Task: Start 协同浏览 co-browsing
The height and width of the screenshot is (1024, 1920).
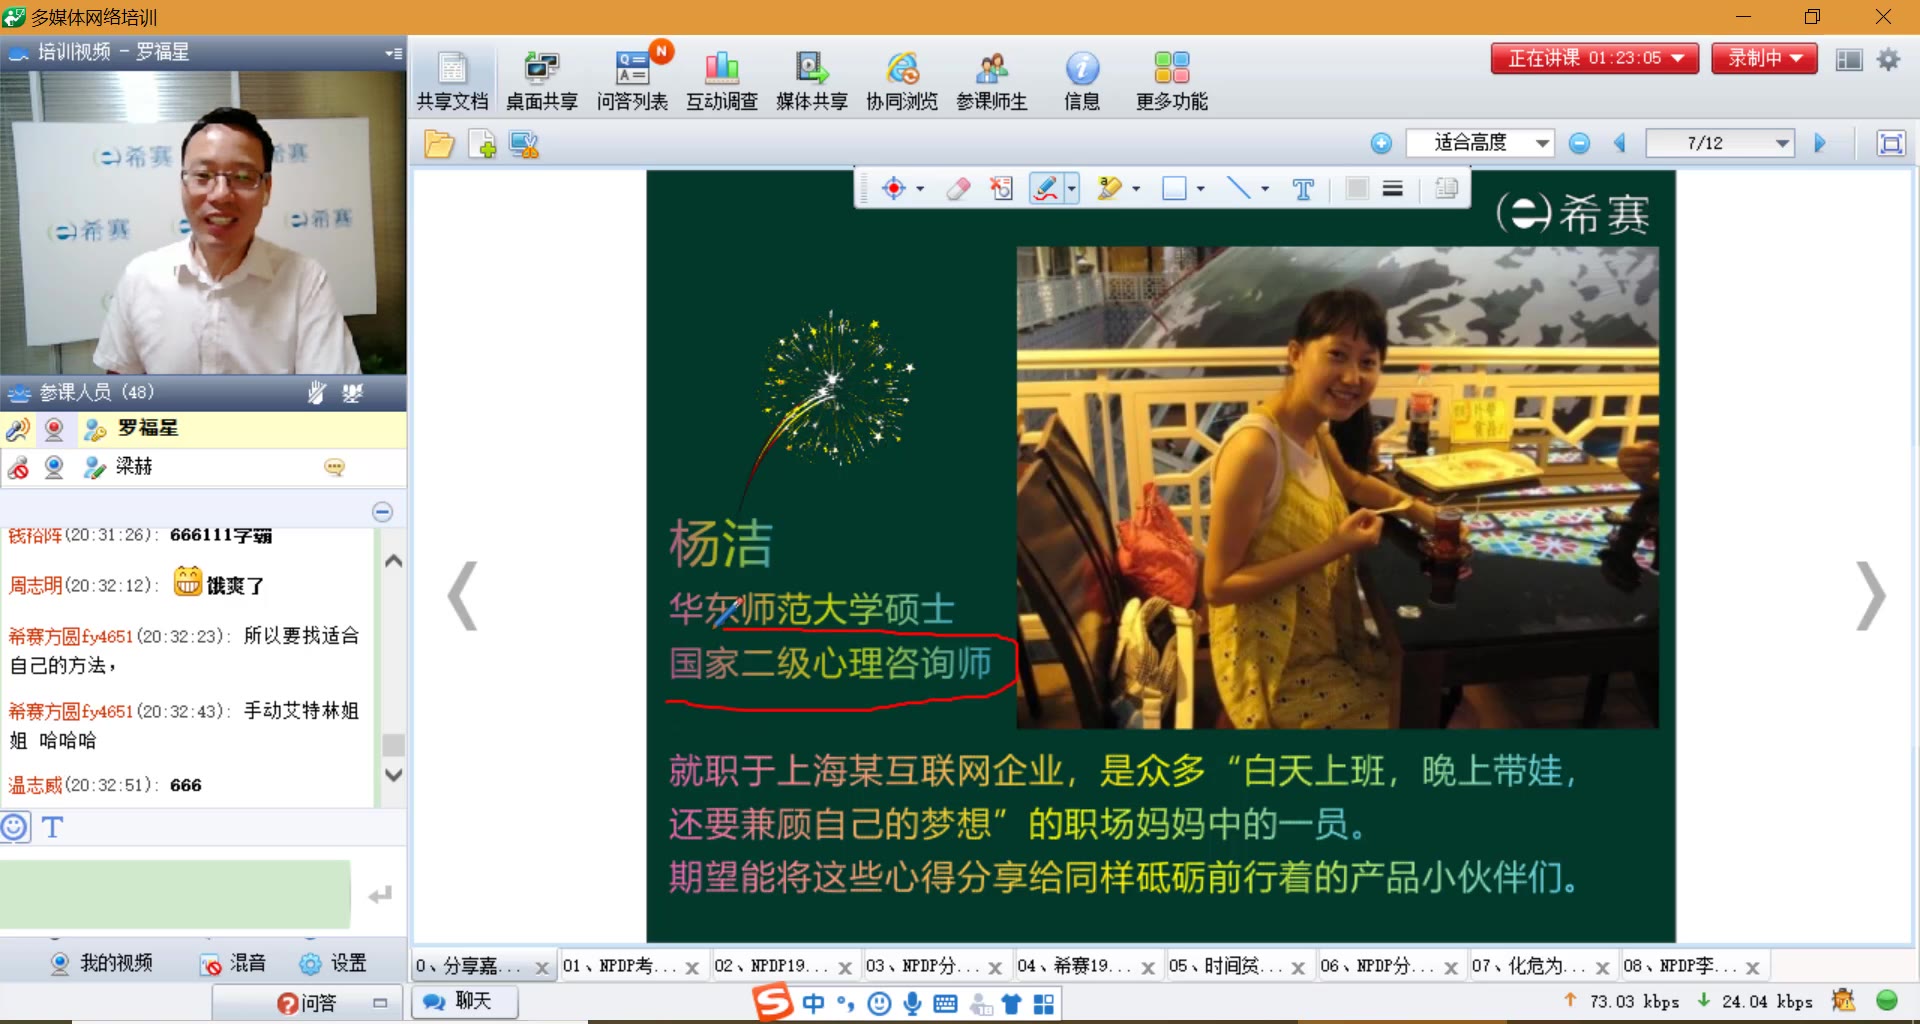Action: (902, 80)
